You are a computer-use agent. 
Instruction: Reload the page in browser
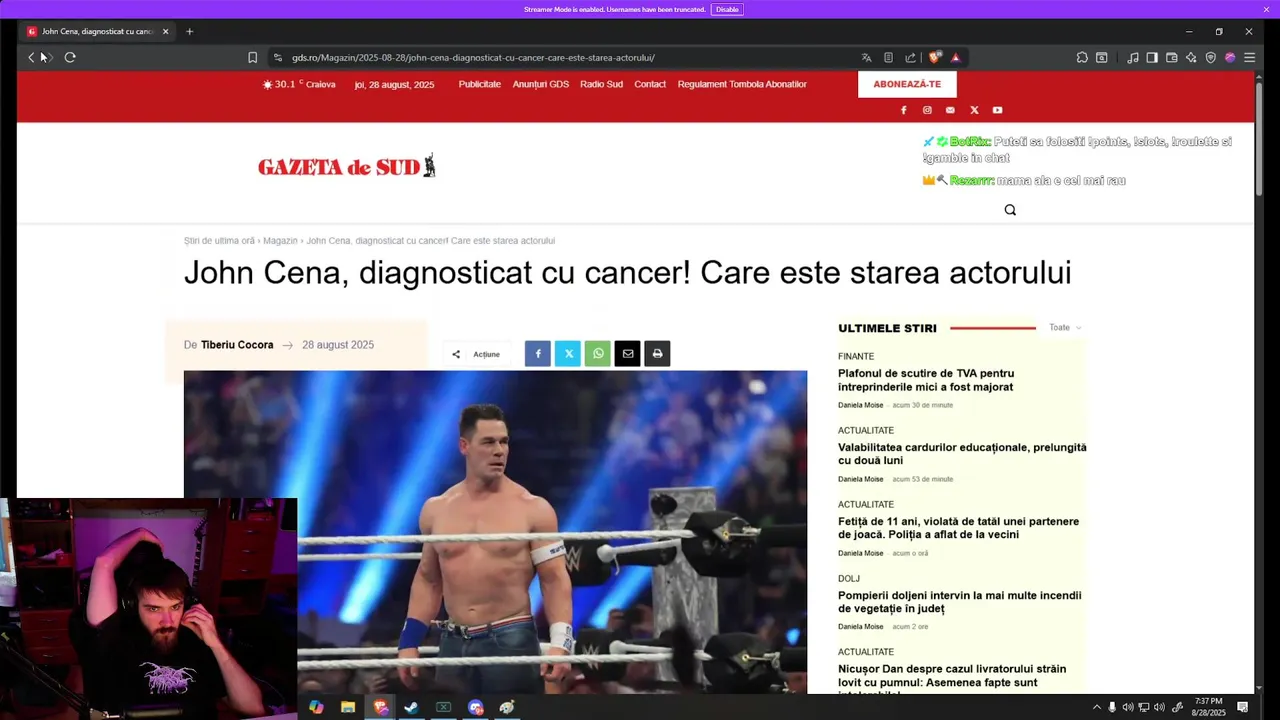70,57
